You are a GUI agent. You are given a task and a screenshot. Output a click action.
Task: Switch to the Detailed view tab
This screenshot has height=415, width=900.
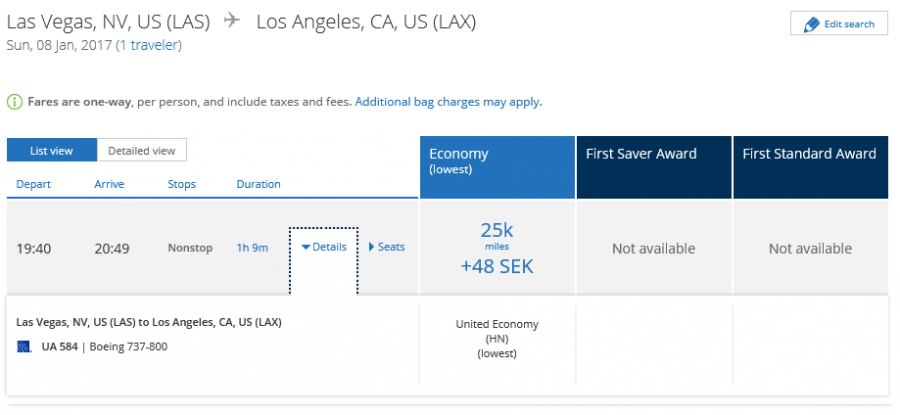pos(141,151)
